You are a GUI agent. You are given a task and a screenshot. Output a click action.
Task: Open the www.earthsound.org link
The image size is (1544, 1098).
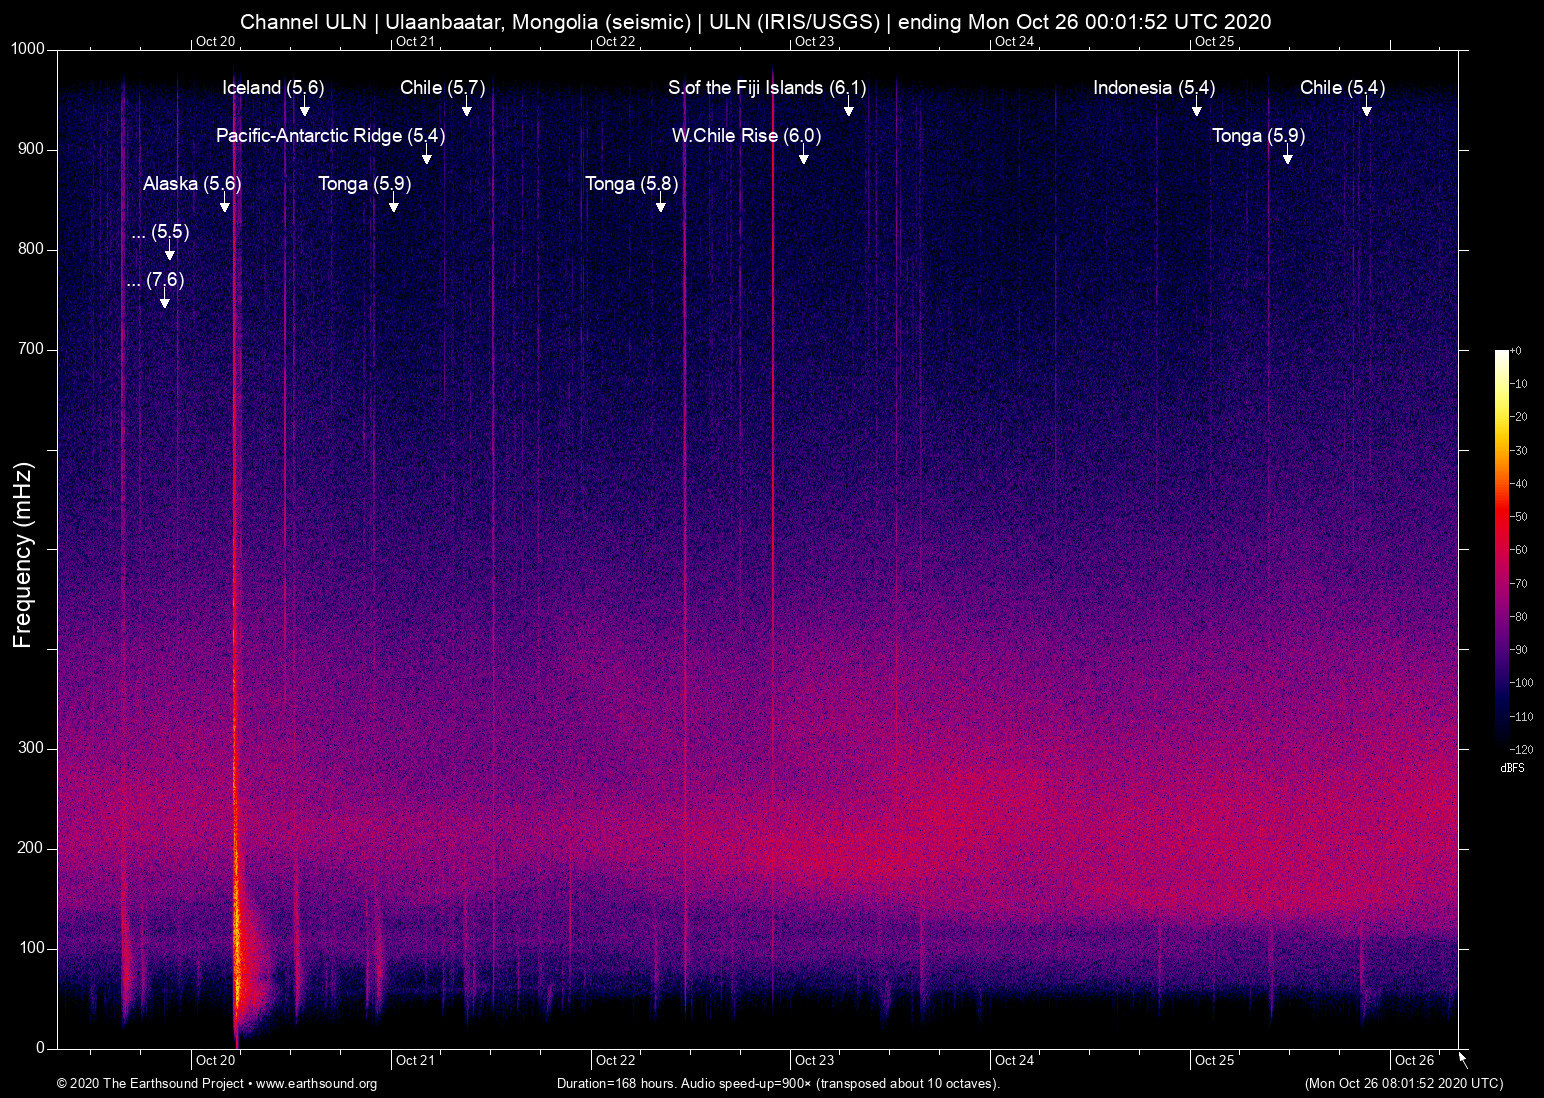click(316, 1084)
